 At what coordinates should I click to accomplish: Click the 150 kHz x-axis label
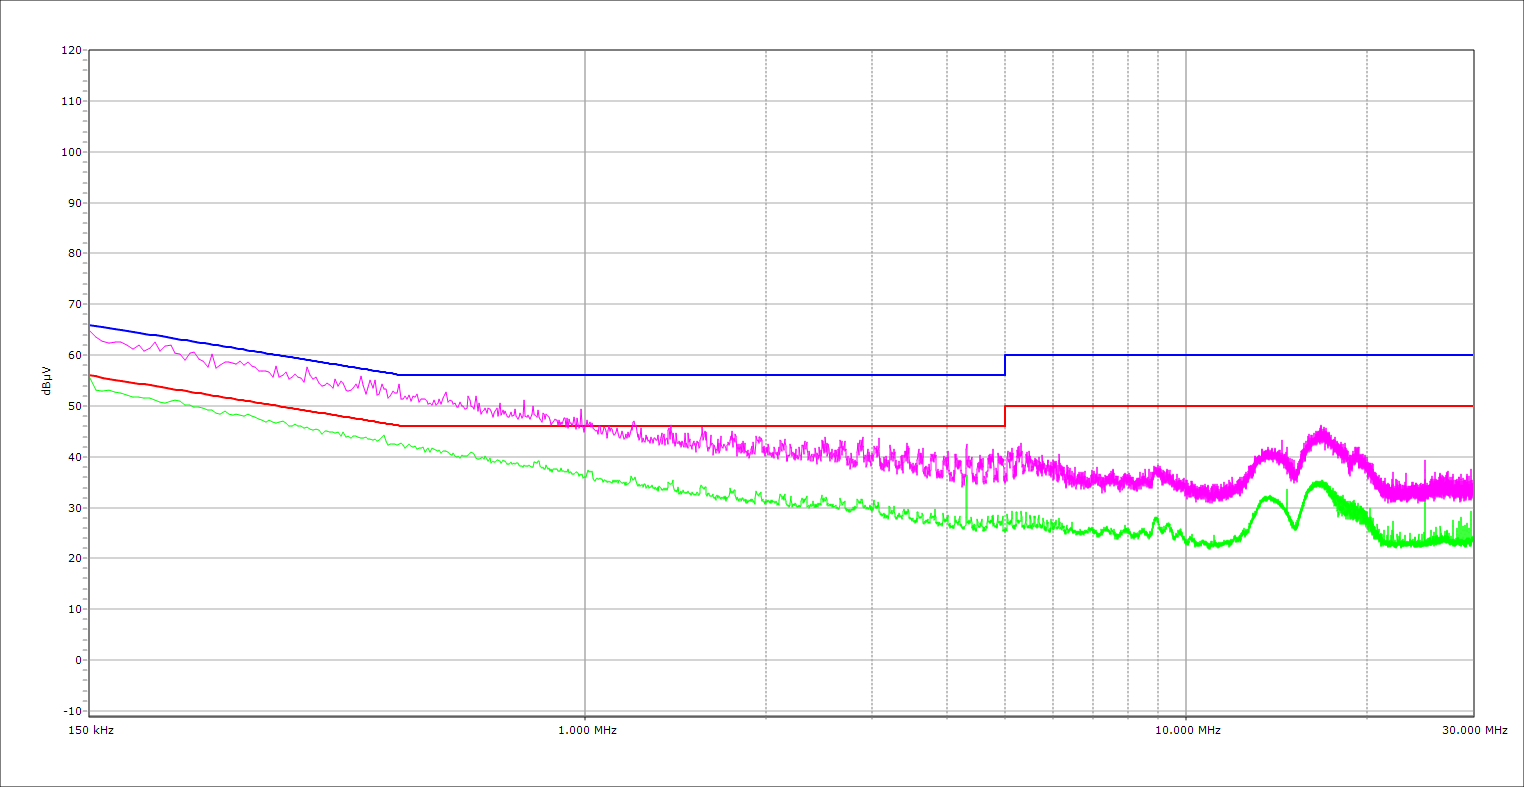pyautogui.click(x=93, y=730)
